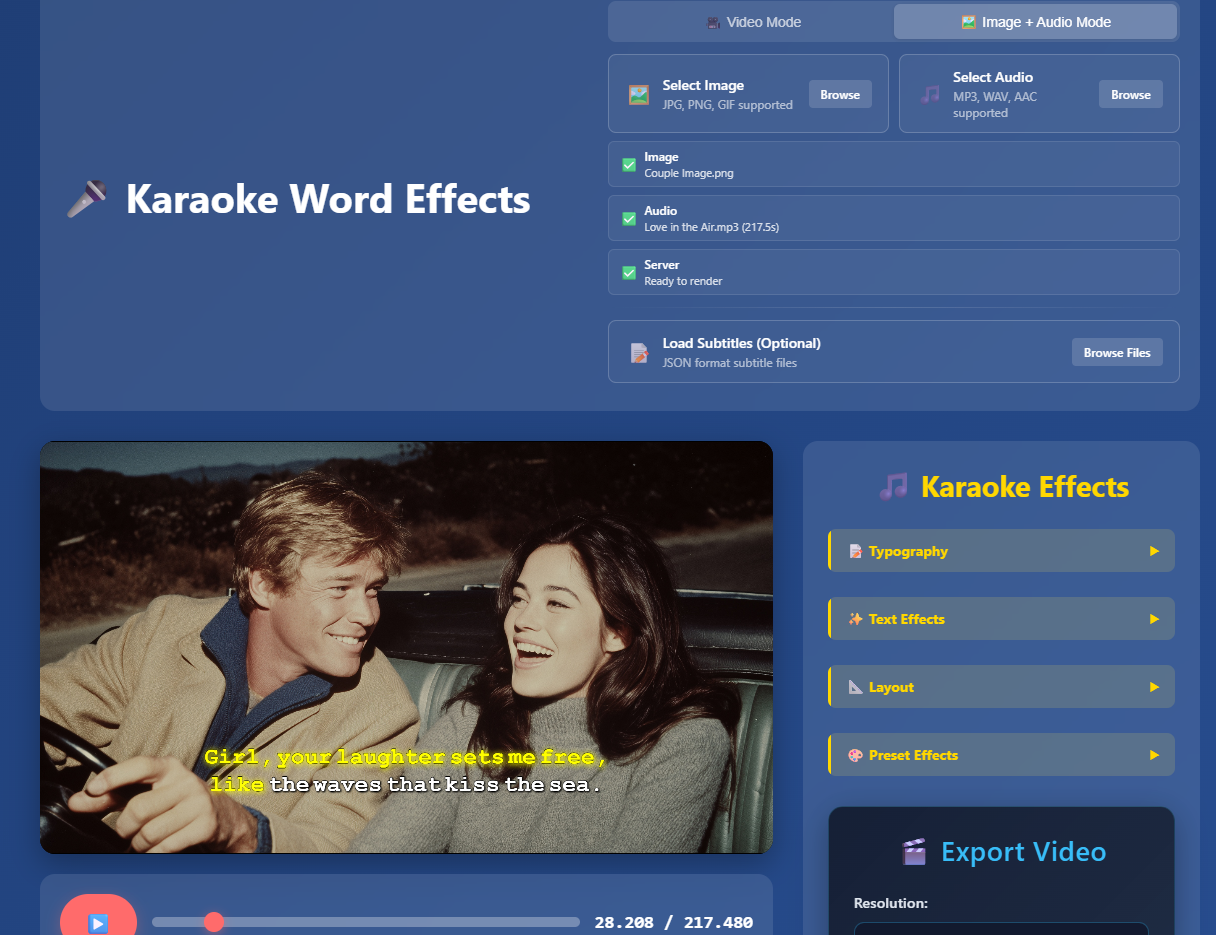Click the 'like the waves that kiss the sea.' lyric
1216x935 pixels.
pos(405,785)
